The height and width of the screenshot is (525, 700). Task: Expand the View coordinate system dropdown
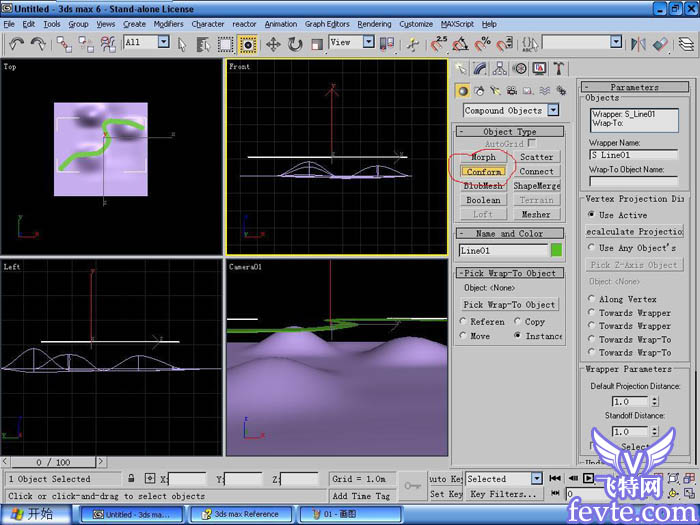point(368,43)
